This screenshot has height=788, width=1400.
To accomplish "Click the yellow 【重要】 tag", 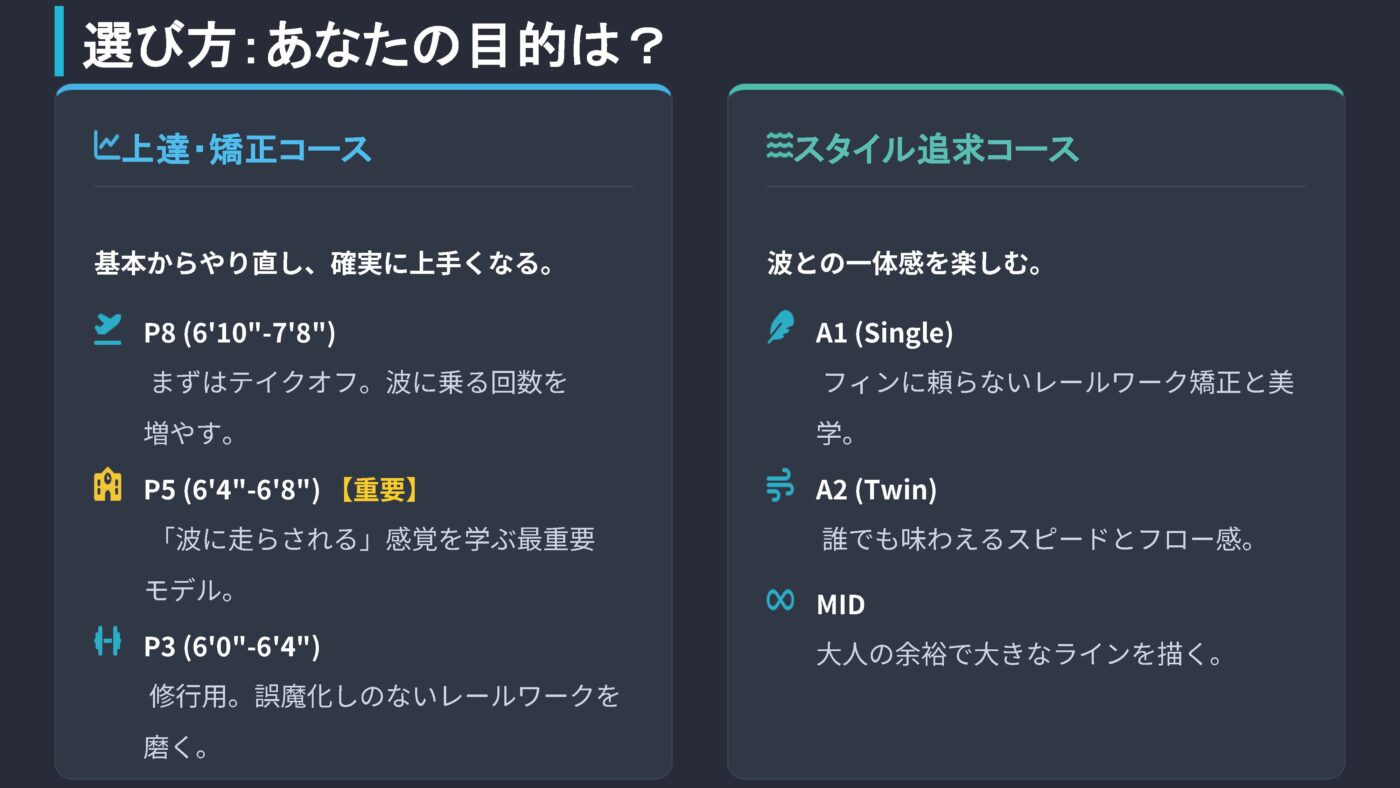I will (377, 490).
